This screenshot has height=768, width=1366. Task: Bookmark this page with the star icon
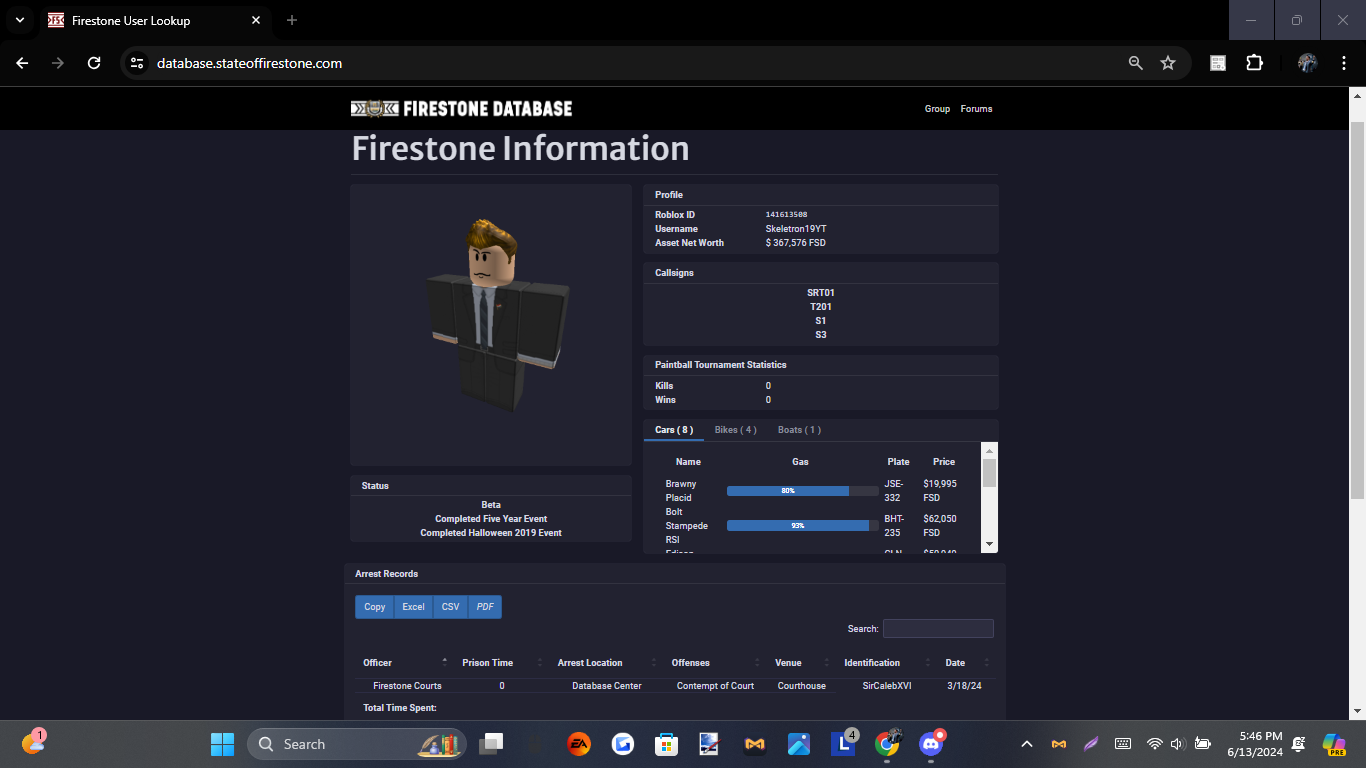coord(1168,63)
